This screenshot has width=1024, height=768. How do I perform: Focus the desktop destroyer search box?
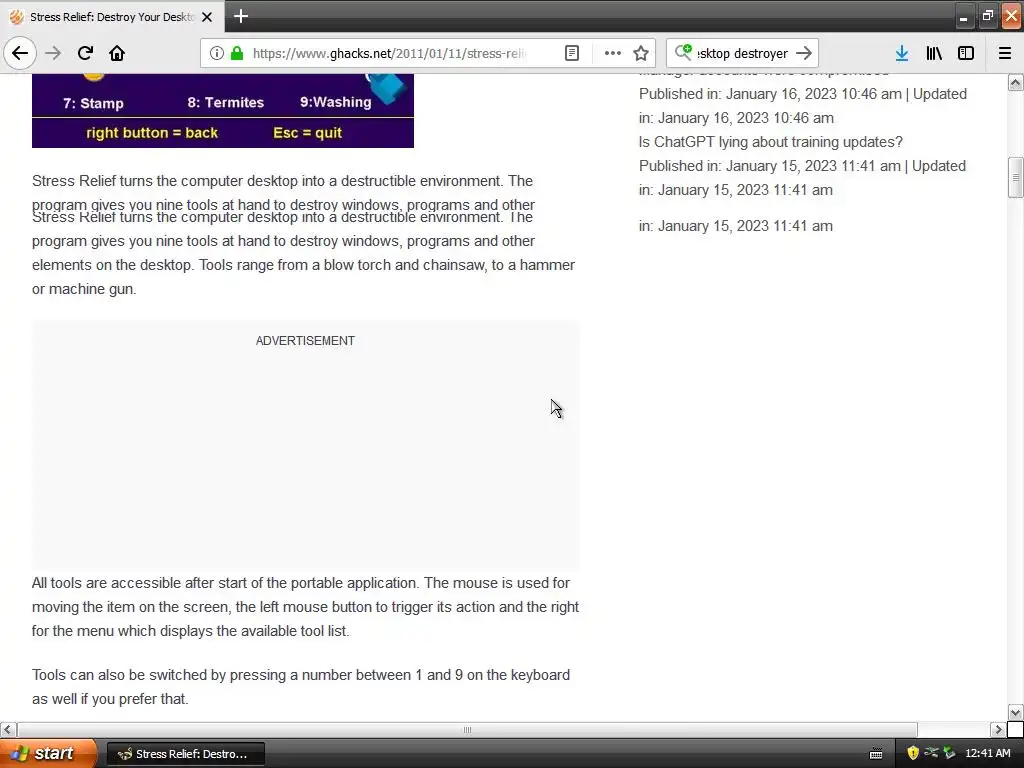click(742, 53)
